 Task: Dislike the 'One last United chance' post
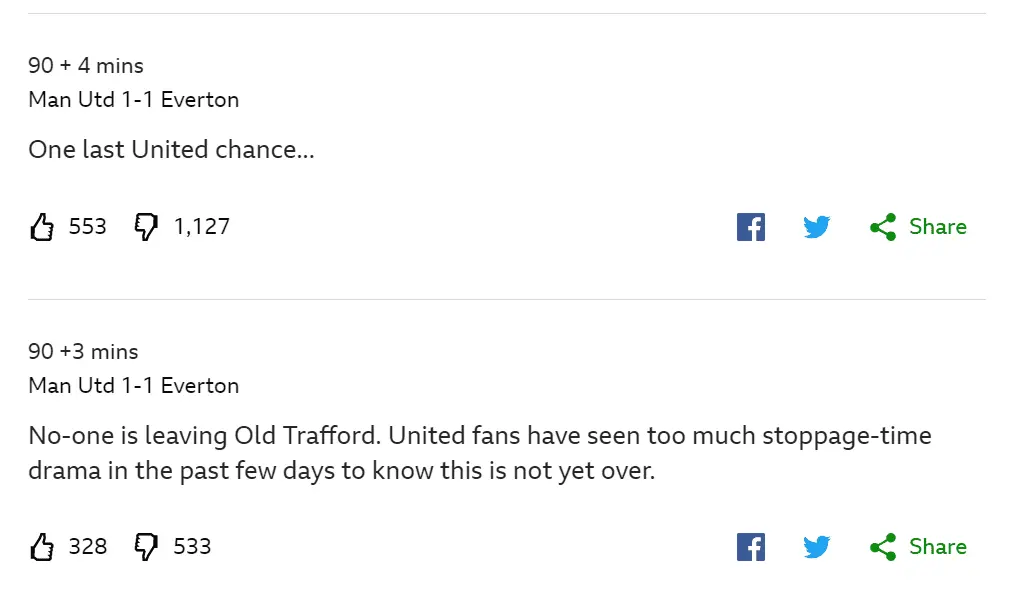tap(146, 228)
